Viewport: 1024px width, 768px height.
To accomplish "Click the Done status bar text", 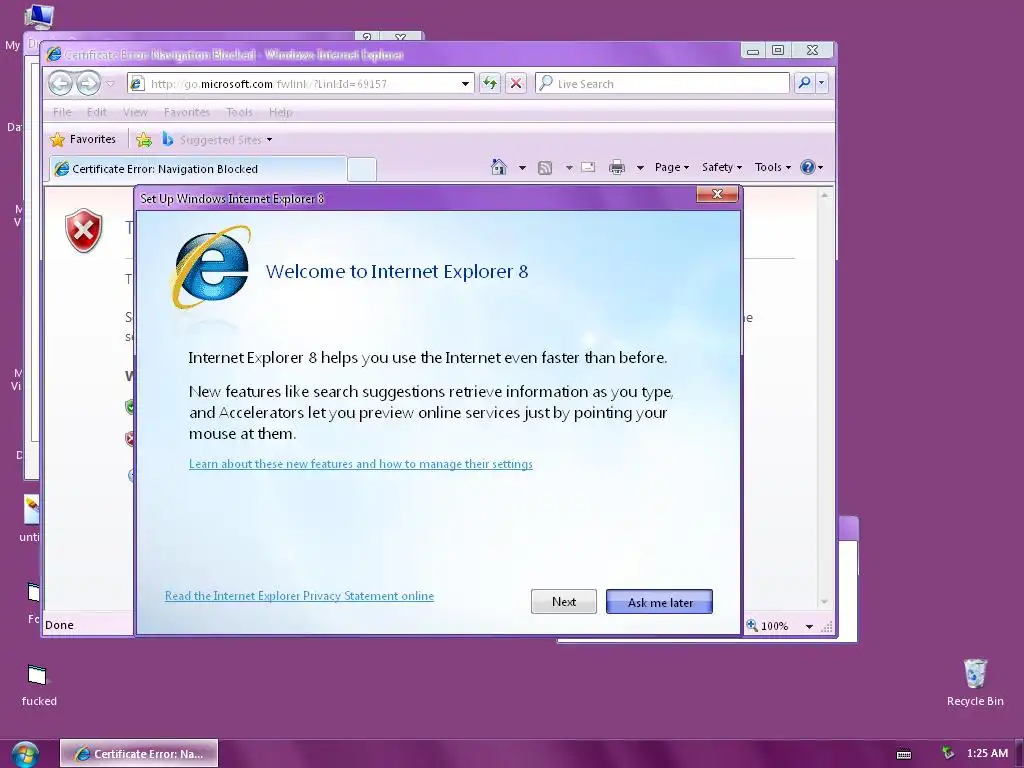I will (59, 625).
